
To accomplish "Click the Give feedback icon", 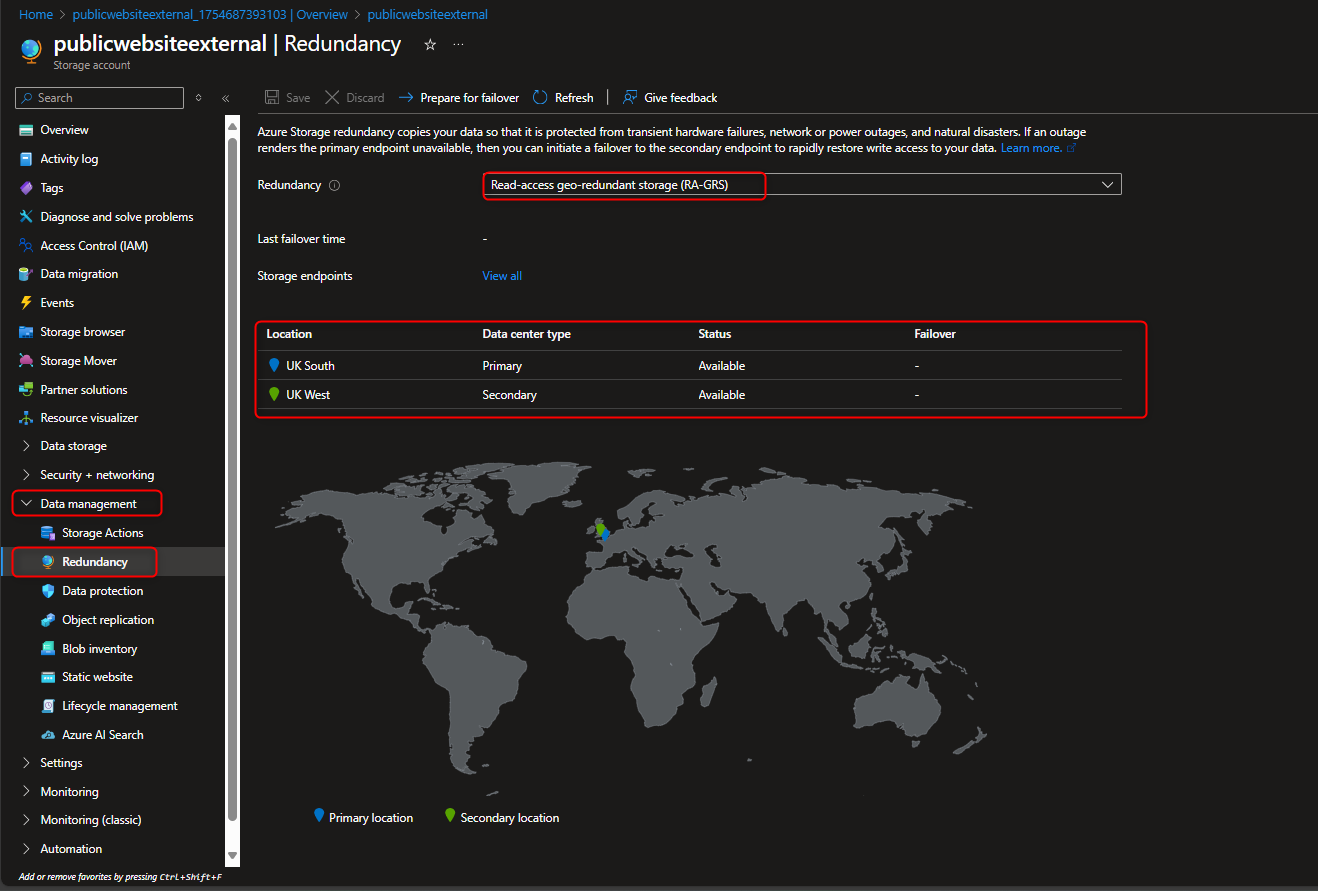I will tap(630, 98).
